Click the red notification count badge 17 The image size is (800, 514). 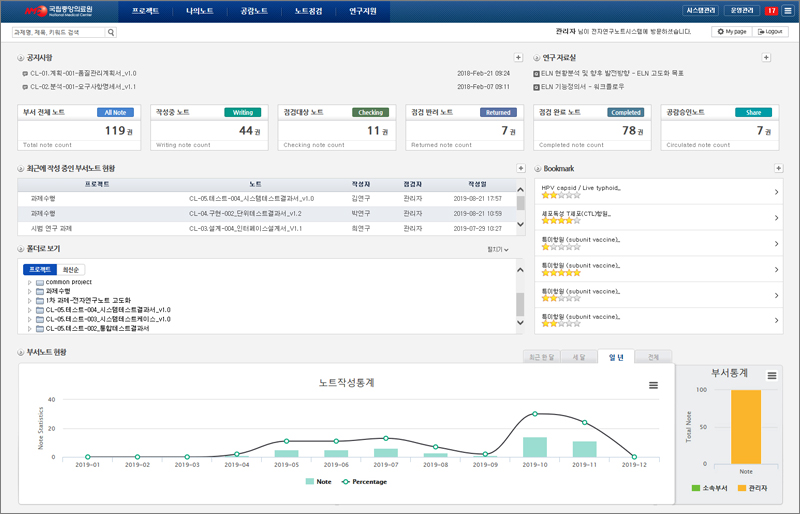(x=771, y=10)
